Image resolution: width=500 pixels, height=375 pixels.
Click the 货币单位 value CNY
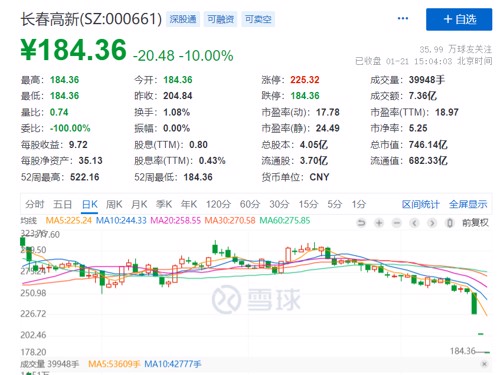click(319, 177)
